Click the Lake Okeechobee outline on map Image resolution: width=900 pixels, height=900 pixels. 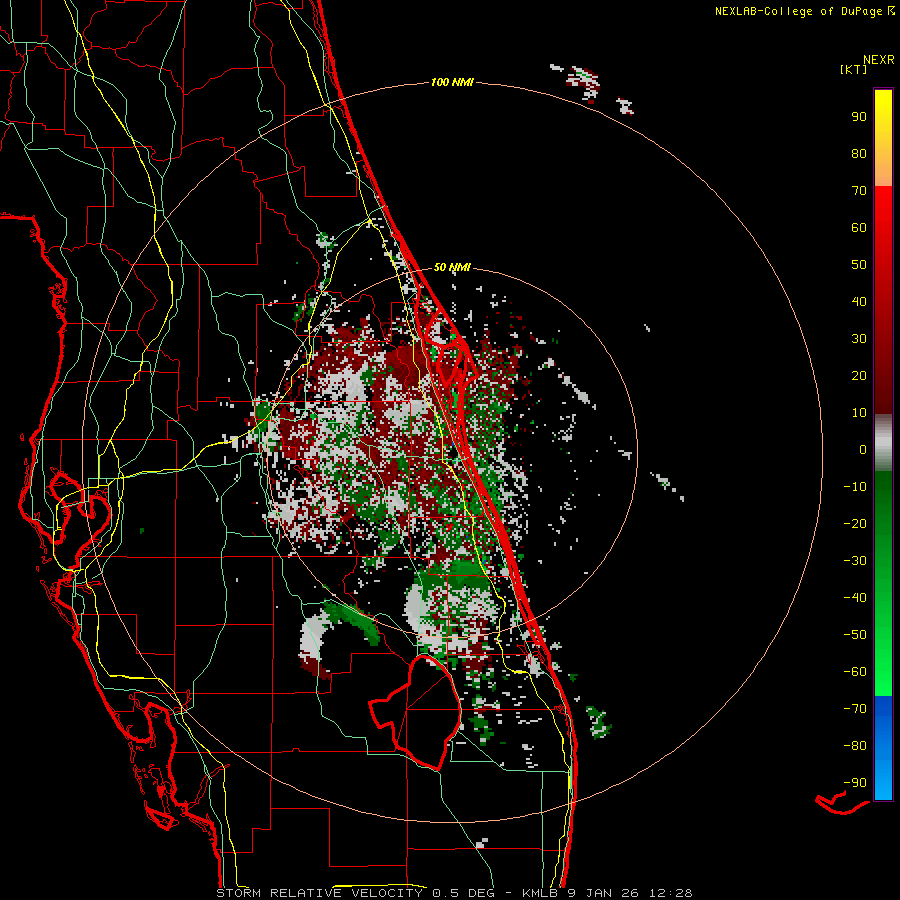417,712
